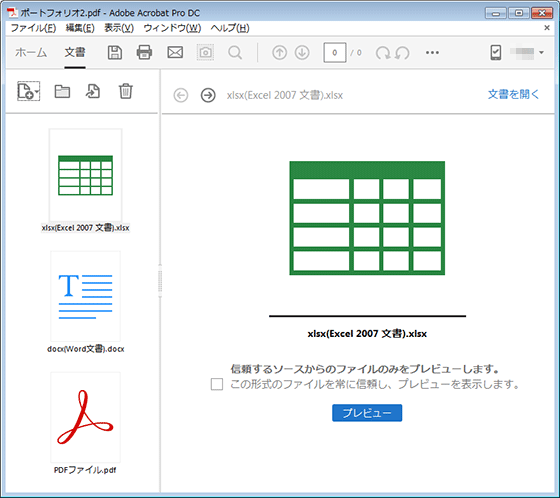Open the 編集 menu
Image resolution: width=560 pixels, height=498 pixels.
pyautogui.click(x=80, y=28)
